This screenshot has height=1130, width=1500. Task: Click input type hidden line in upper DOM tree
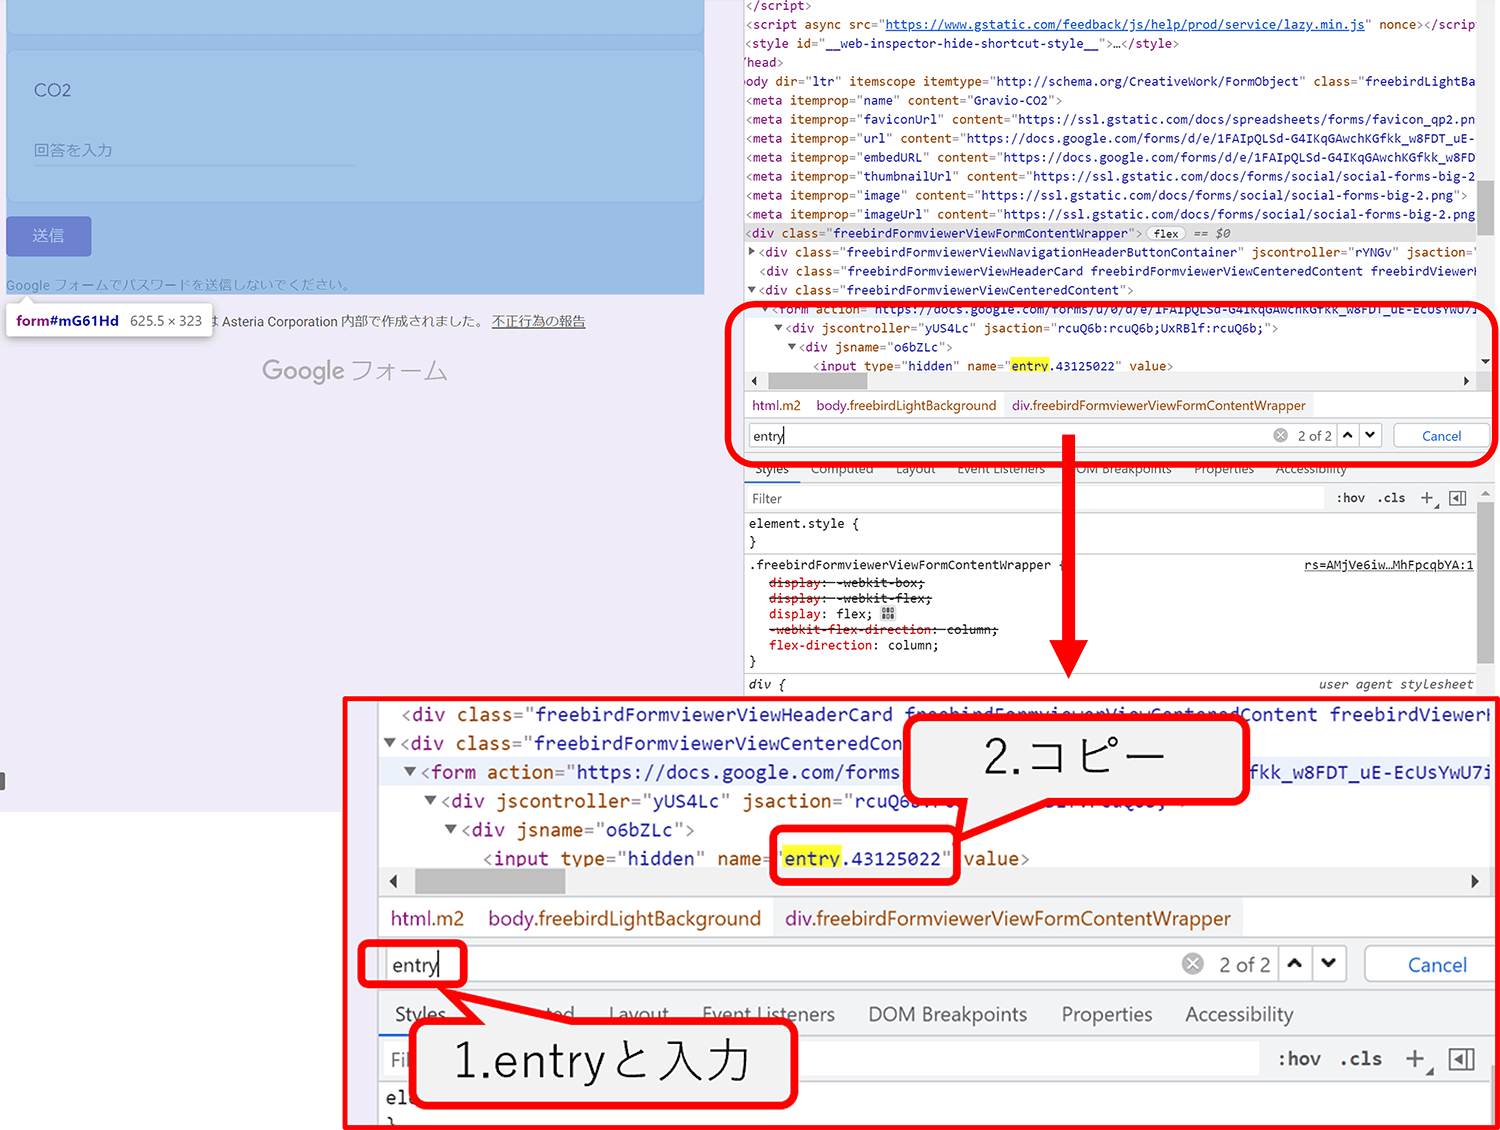[993, 366]
